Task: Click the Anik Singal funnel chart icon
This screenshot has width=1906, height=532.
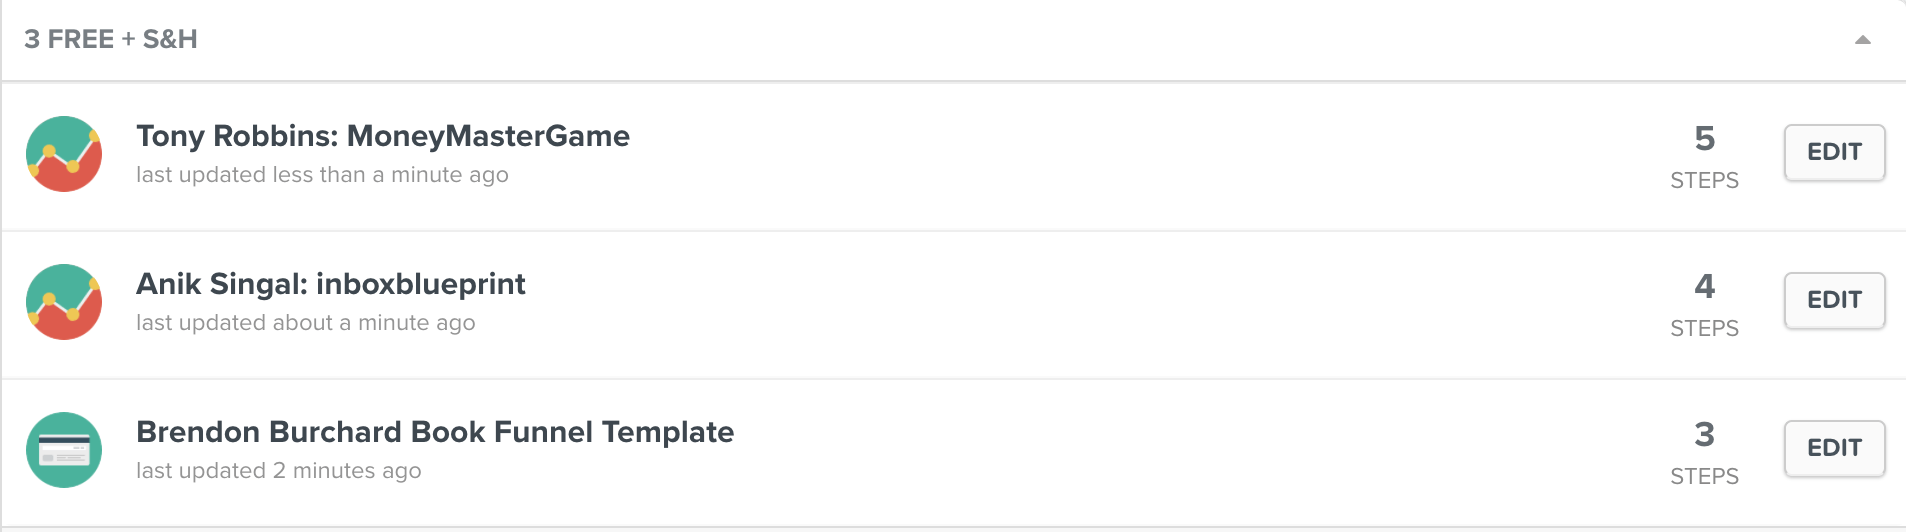Action: (x=64, y=302)
